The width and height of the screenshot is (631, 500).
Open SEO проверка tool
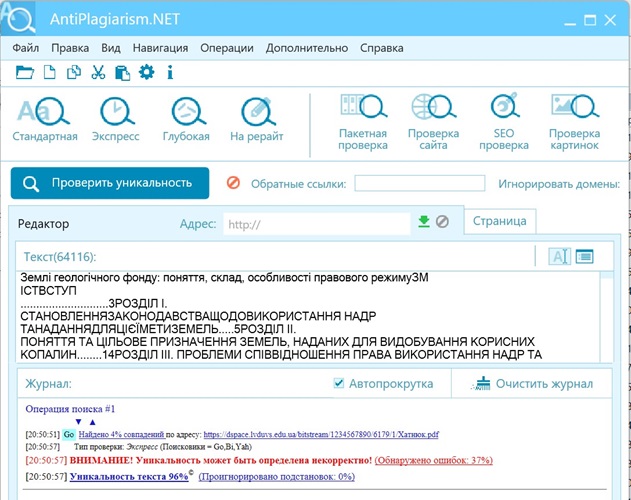coord(504,122)
